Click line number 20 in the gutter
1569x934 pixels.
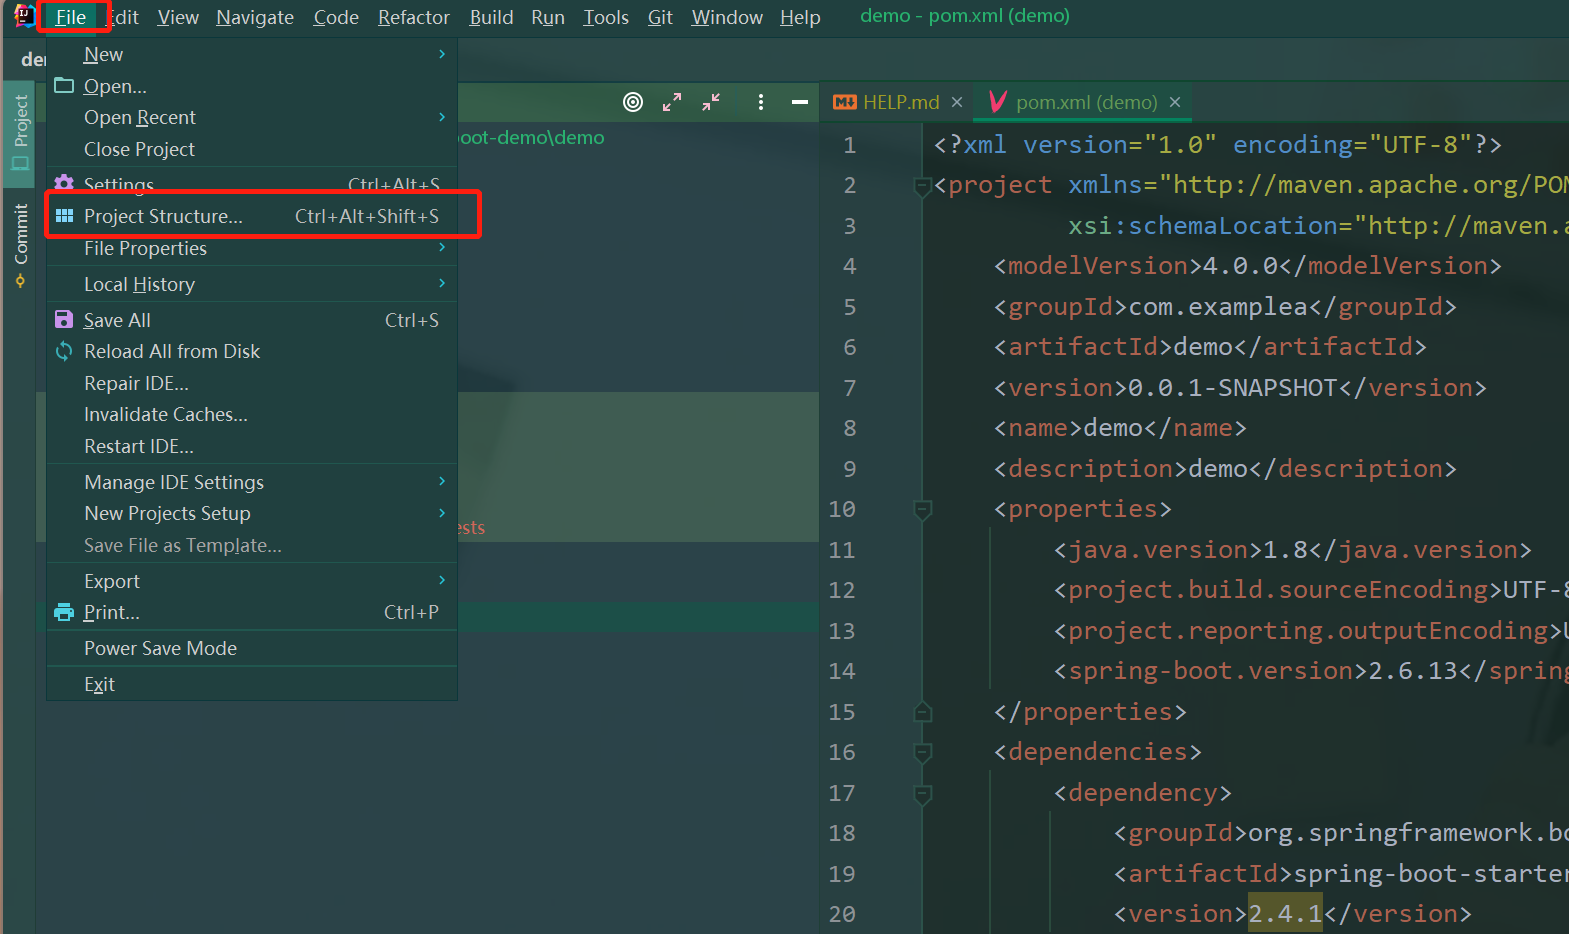842,914
